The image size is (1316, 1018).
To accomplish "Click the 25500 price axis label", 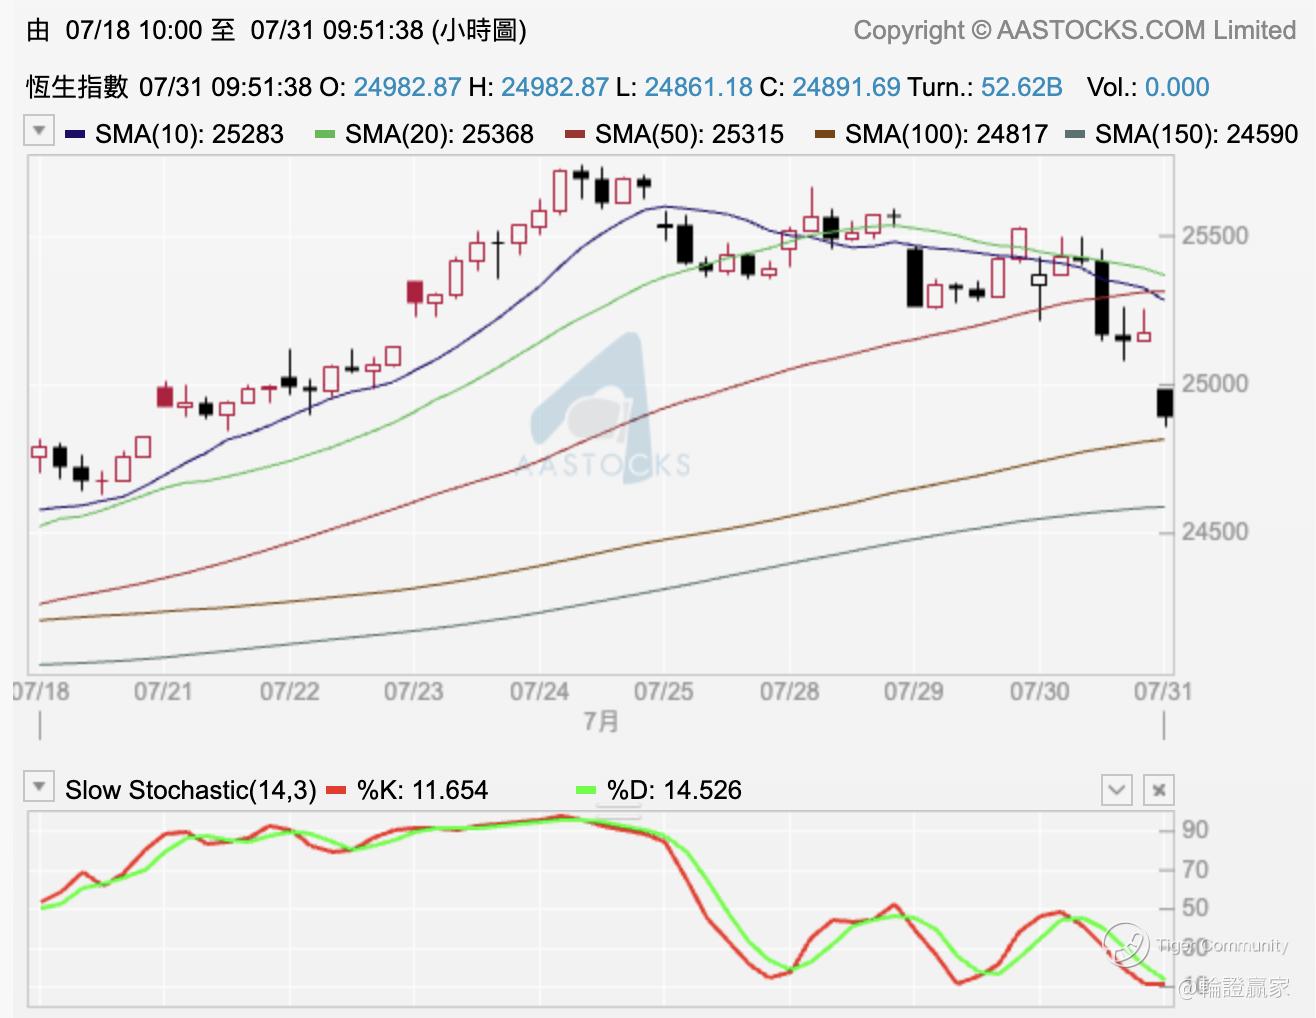I will pyautogui.click(x=1215, y=236).
